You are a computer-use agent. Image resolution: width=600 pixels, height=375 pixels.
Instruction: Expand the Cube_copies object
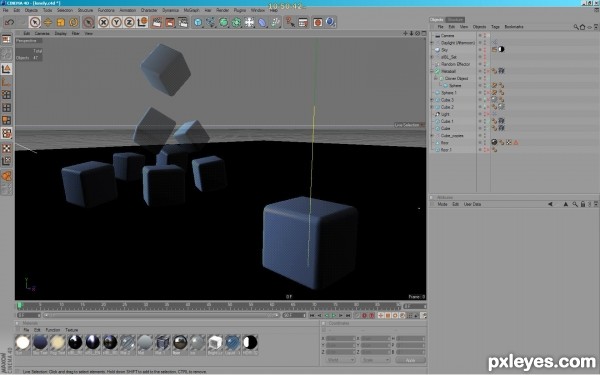[432, 135]
